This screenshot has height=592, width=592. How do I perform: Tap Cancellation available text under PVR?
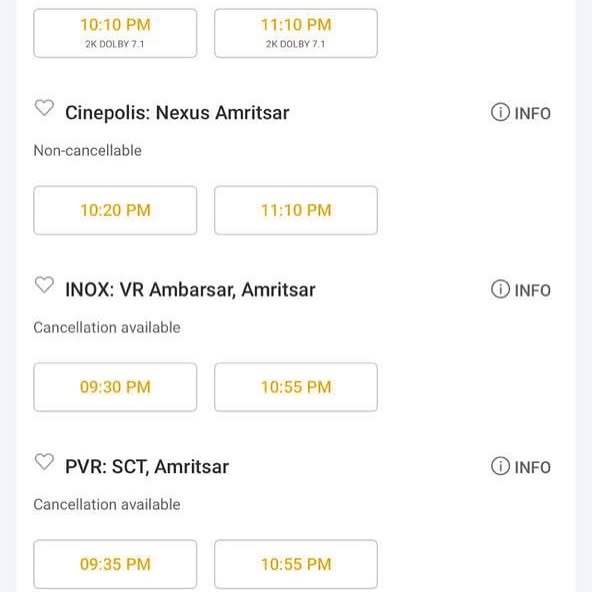[x=107, y=504]
